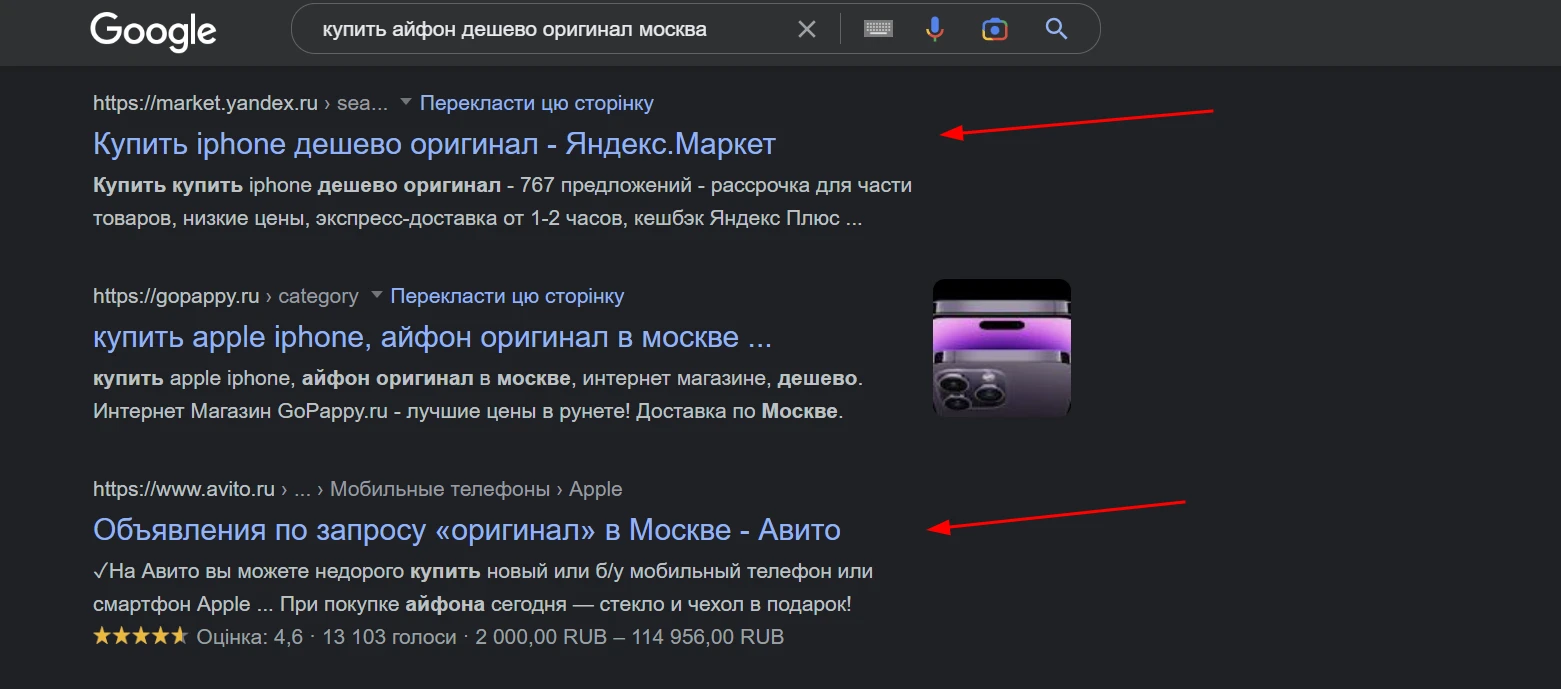The width and height of the screenshot is (1561, 689).
Task: Expand the dropdown arrow beside market.yandex.ru
Action: coord(406,102)
